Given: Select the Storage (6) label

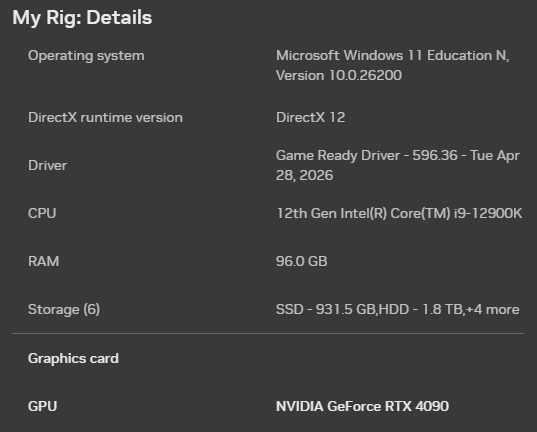Looking at the screenshot, I should [x=64, y=310].
